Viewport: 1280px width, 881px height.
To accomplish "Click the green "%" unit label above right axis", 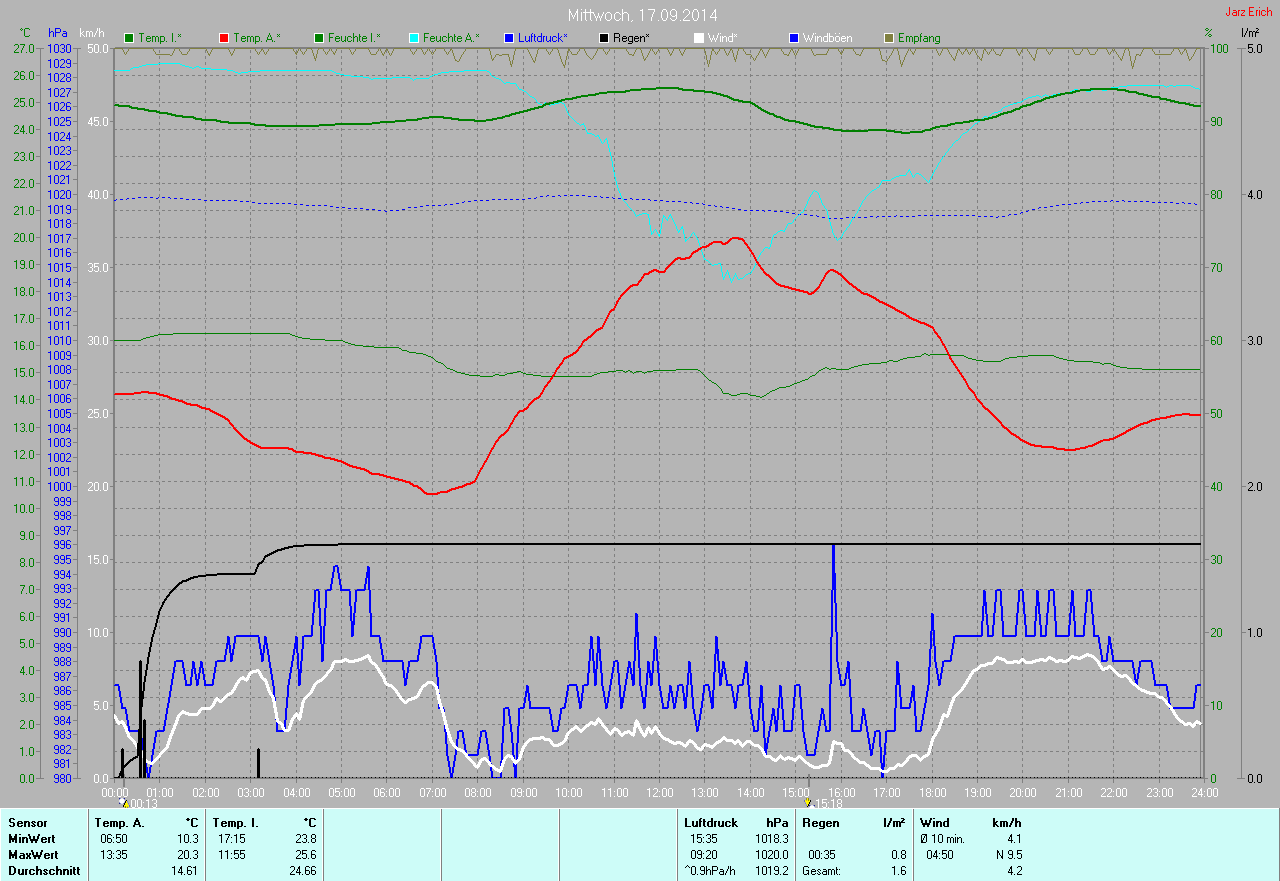I will point(1208,33).
